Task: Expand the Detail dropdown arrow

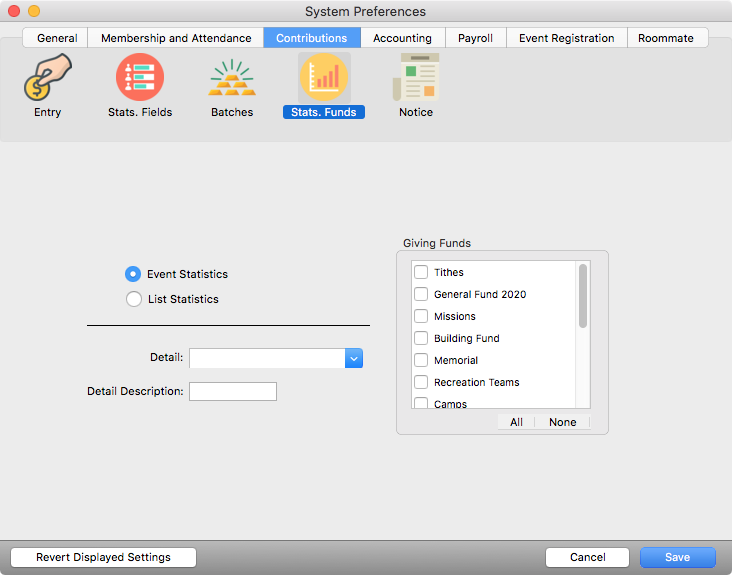Action: coord(354,358)
